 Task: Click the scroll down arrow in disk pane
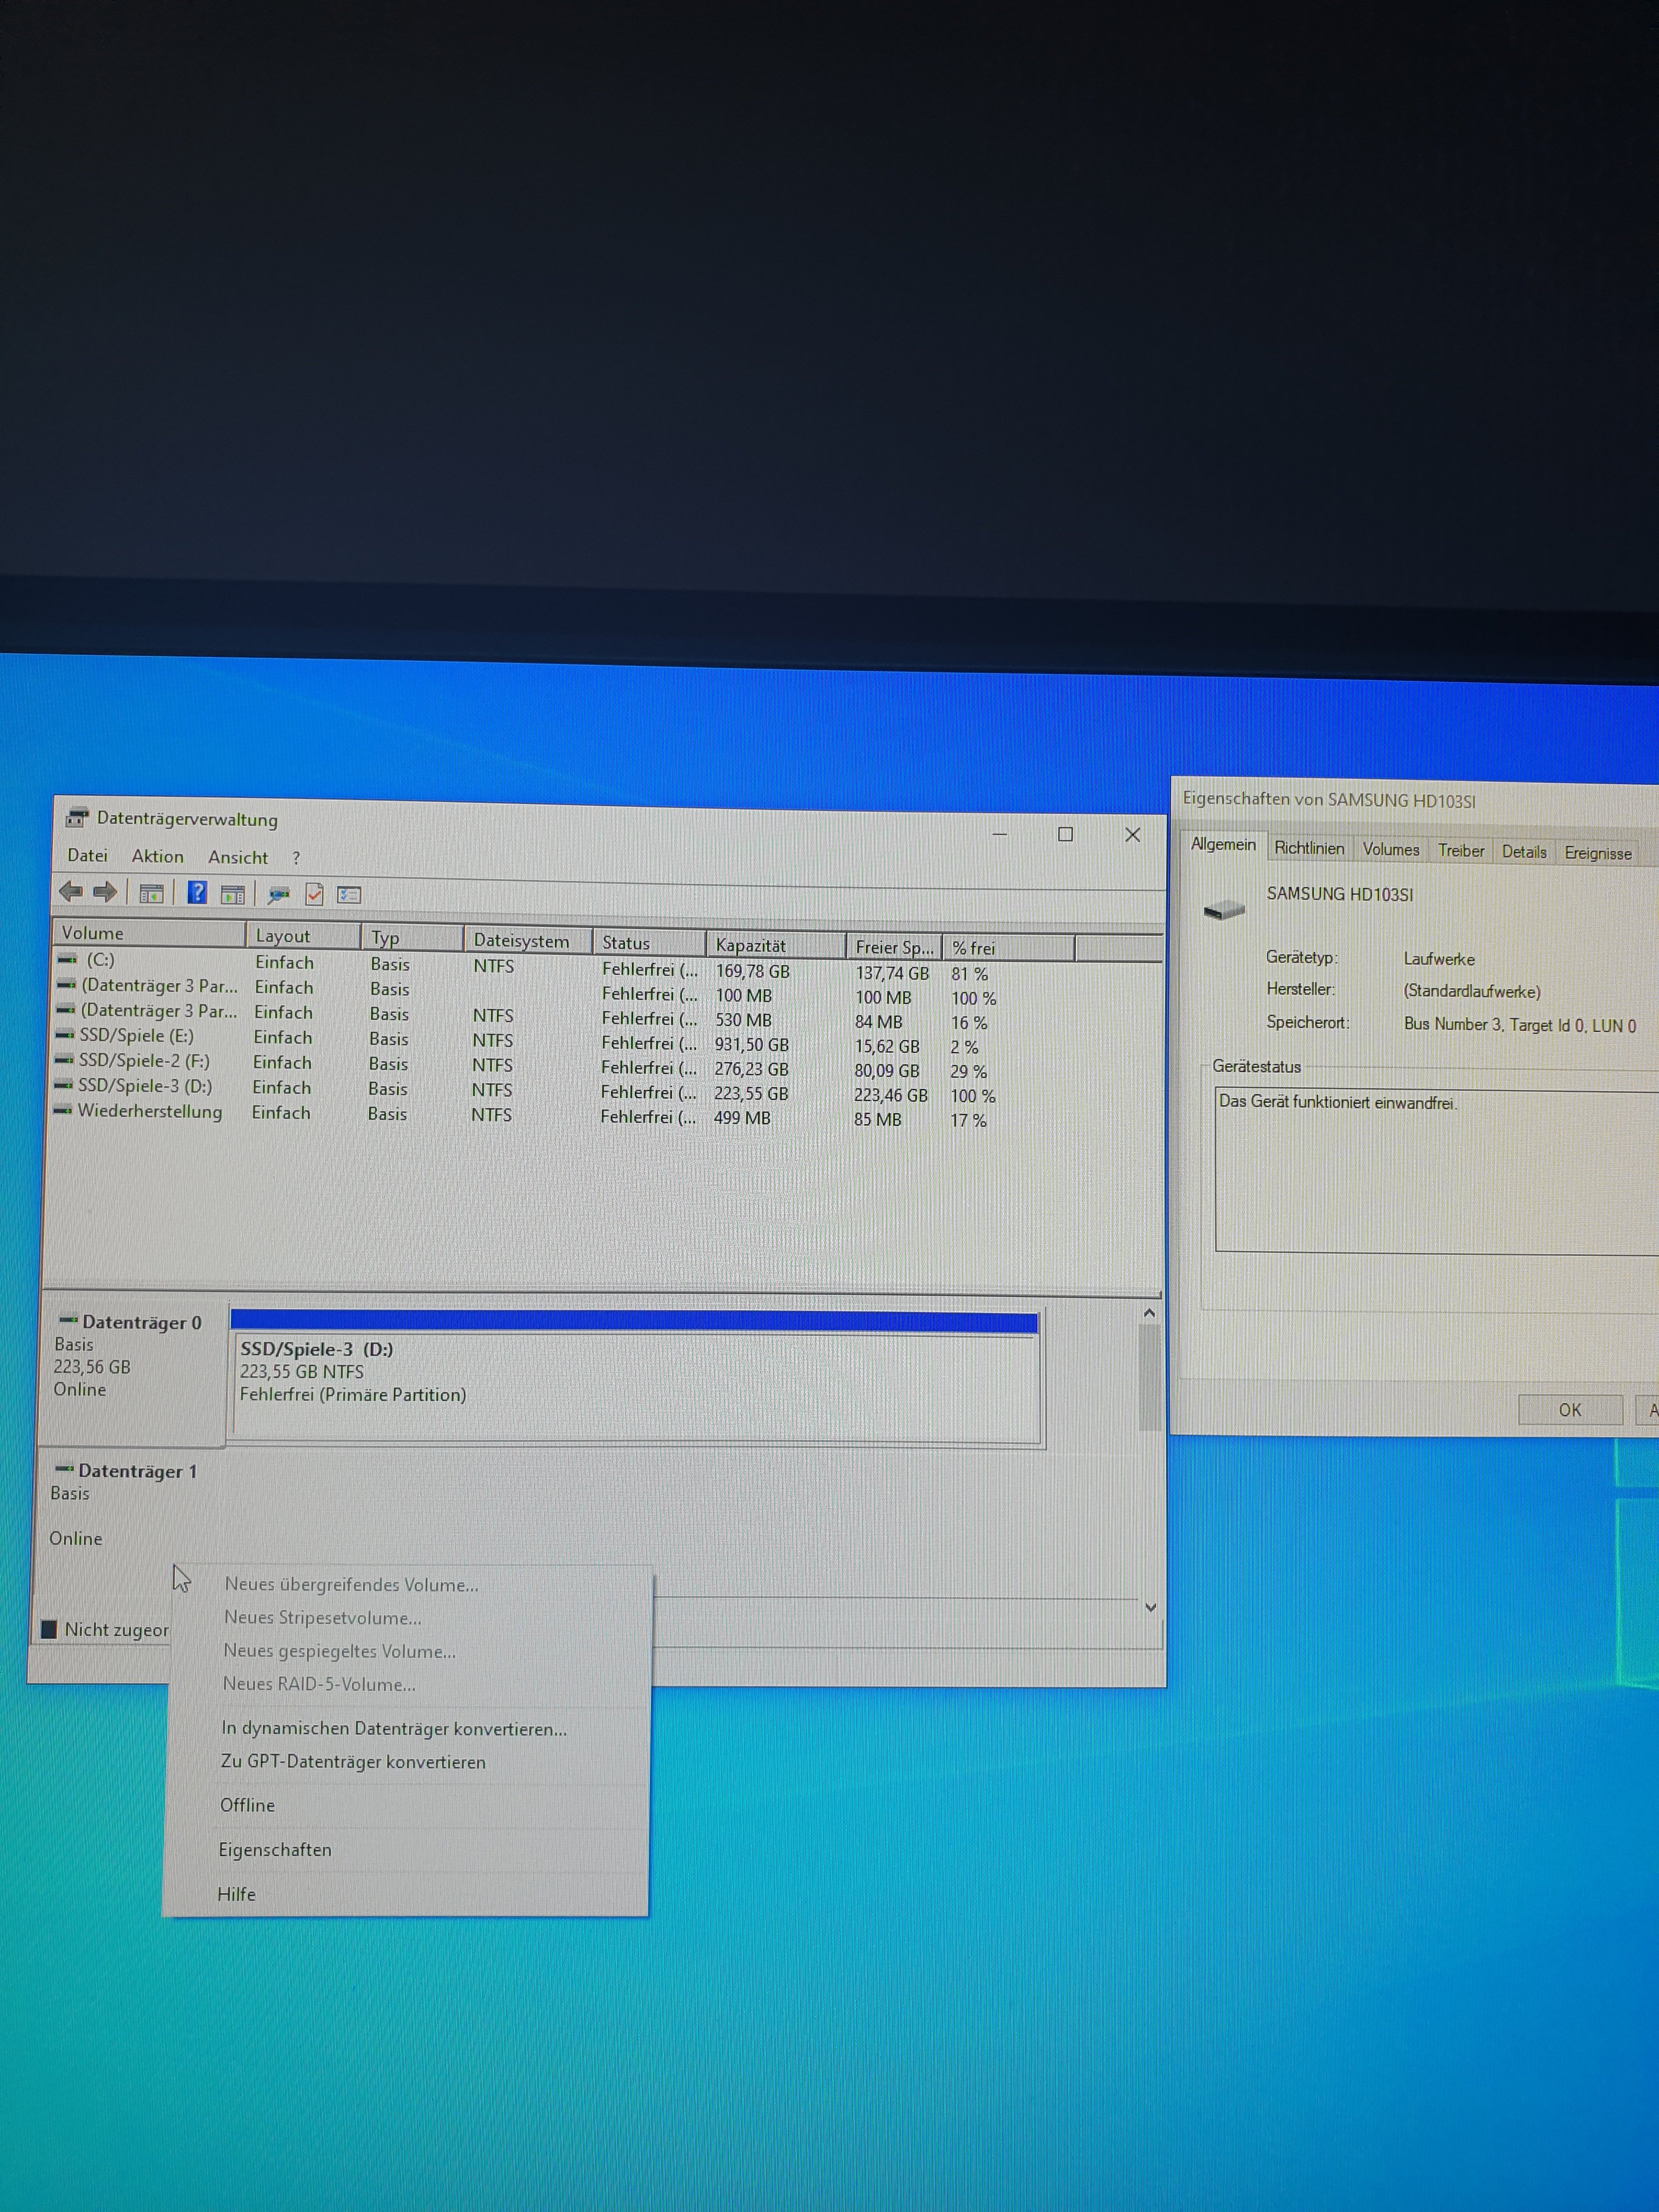click(x=1150, y=1607)
